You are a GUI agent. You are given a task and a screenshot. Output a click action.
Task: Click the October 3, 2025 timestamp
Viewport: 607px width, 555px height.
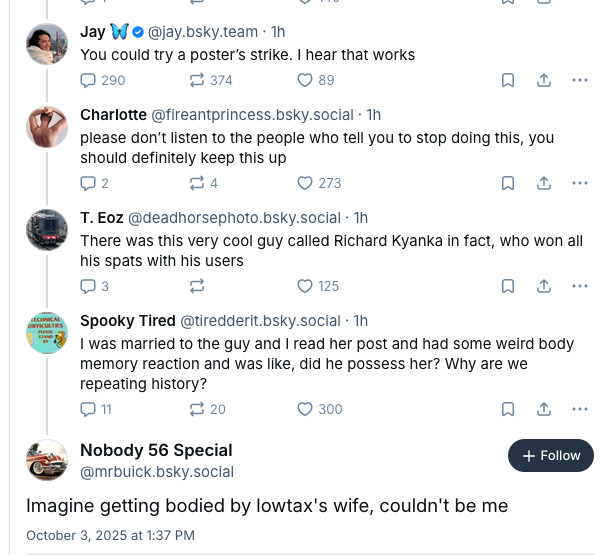click(x=110, y=535)
